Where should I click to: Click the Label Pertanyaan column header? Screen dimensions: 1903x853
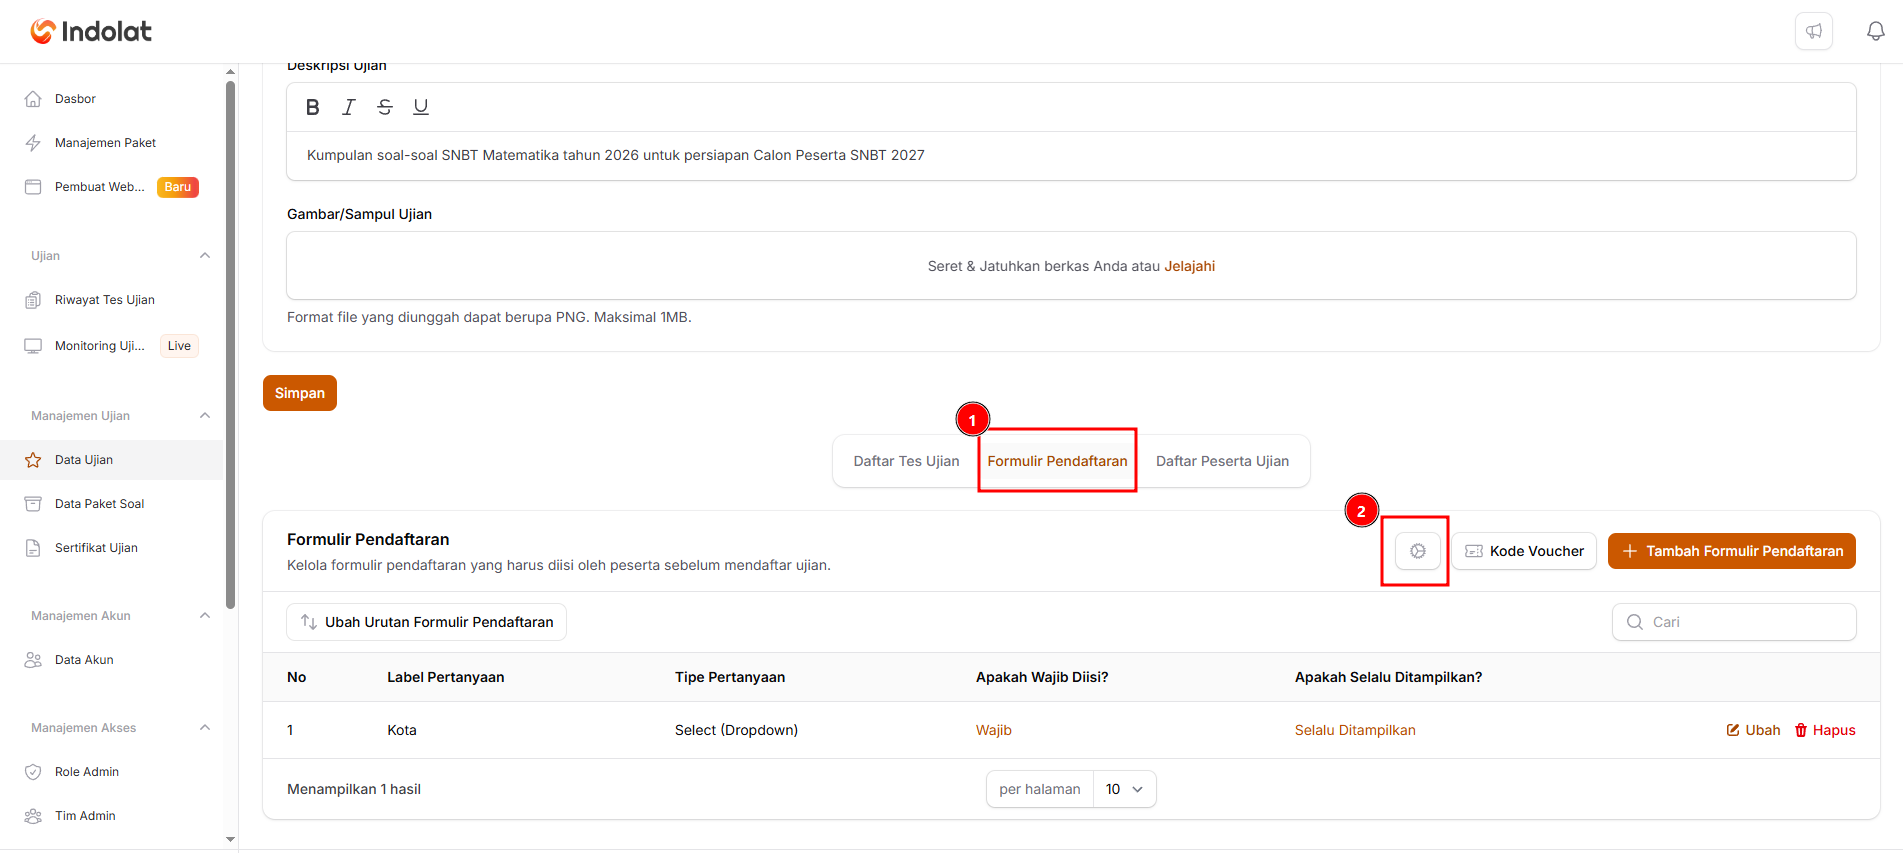(446, 677)
